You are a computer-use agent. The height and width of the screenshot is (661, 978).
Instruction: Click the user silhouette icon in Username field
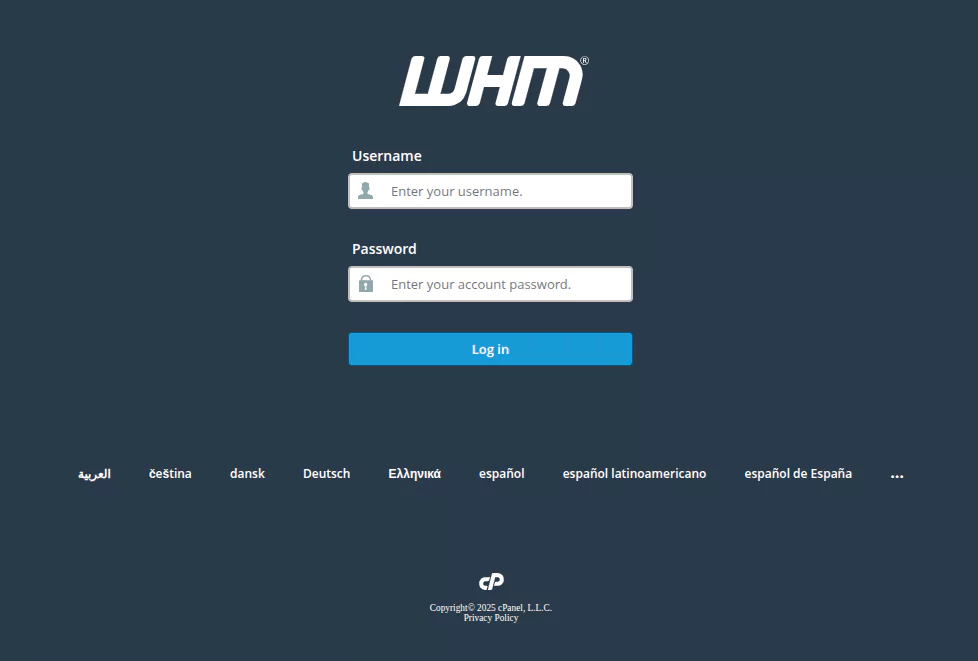[366, 191]
